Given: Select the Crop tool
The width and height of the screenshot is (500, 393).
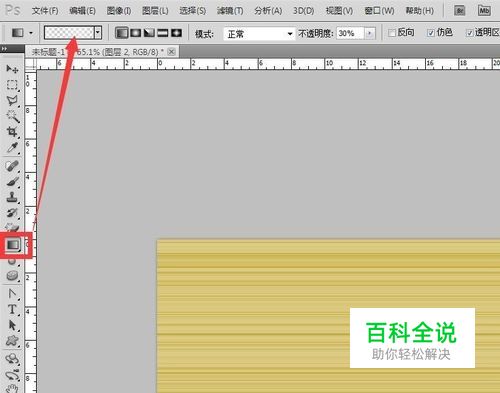Looking at the screenshot, I should (12, 132).
